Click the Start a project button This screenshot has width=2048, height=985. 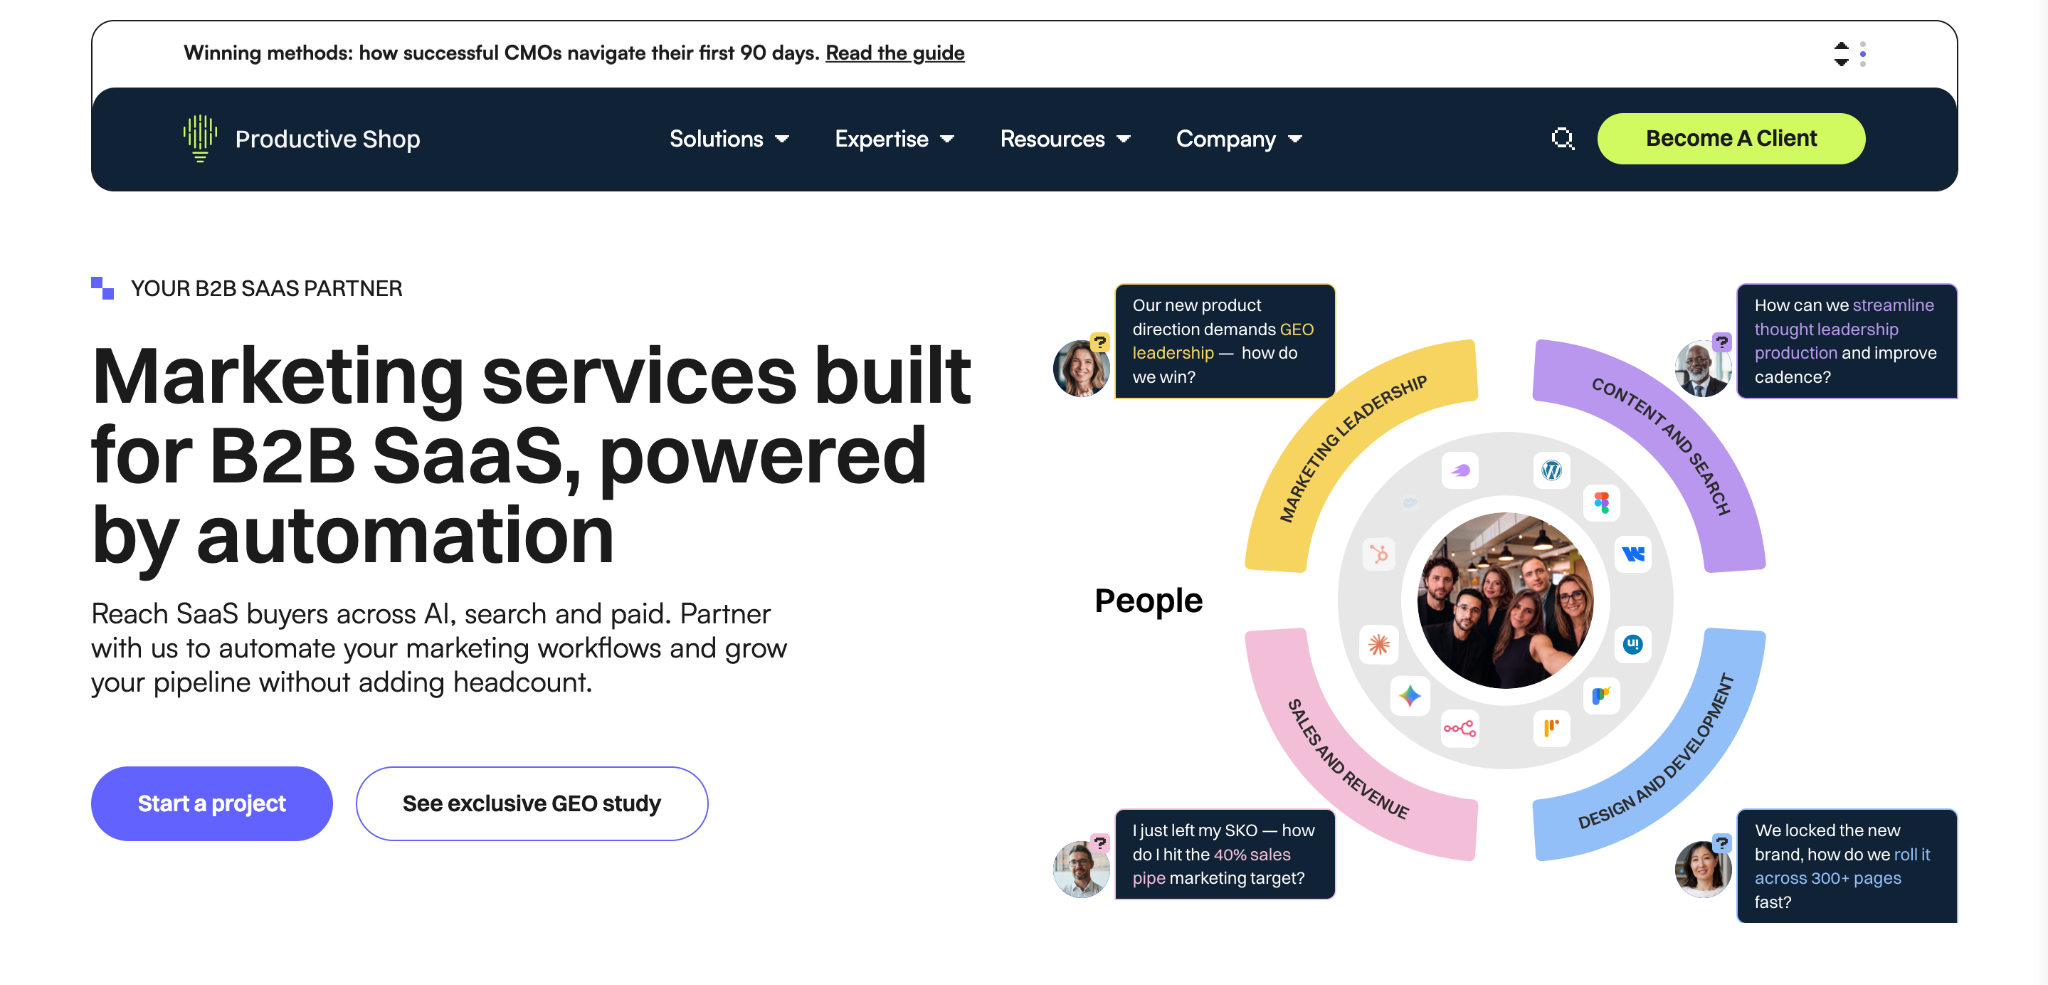[x=212, y=803]
